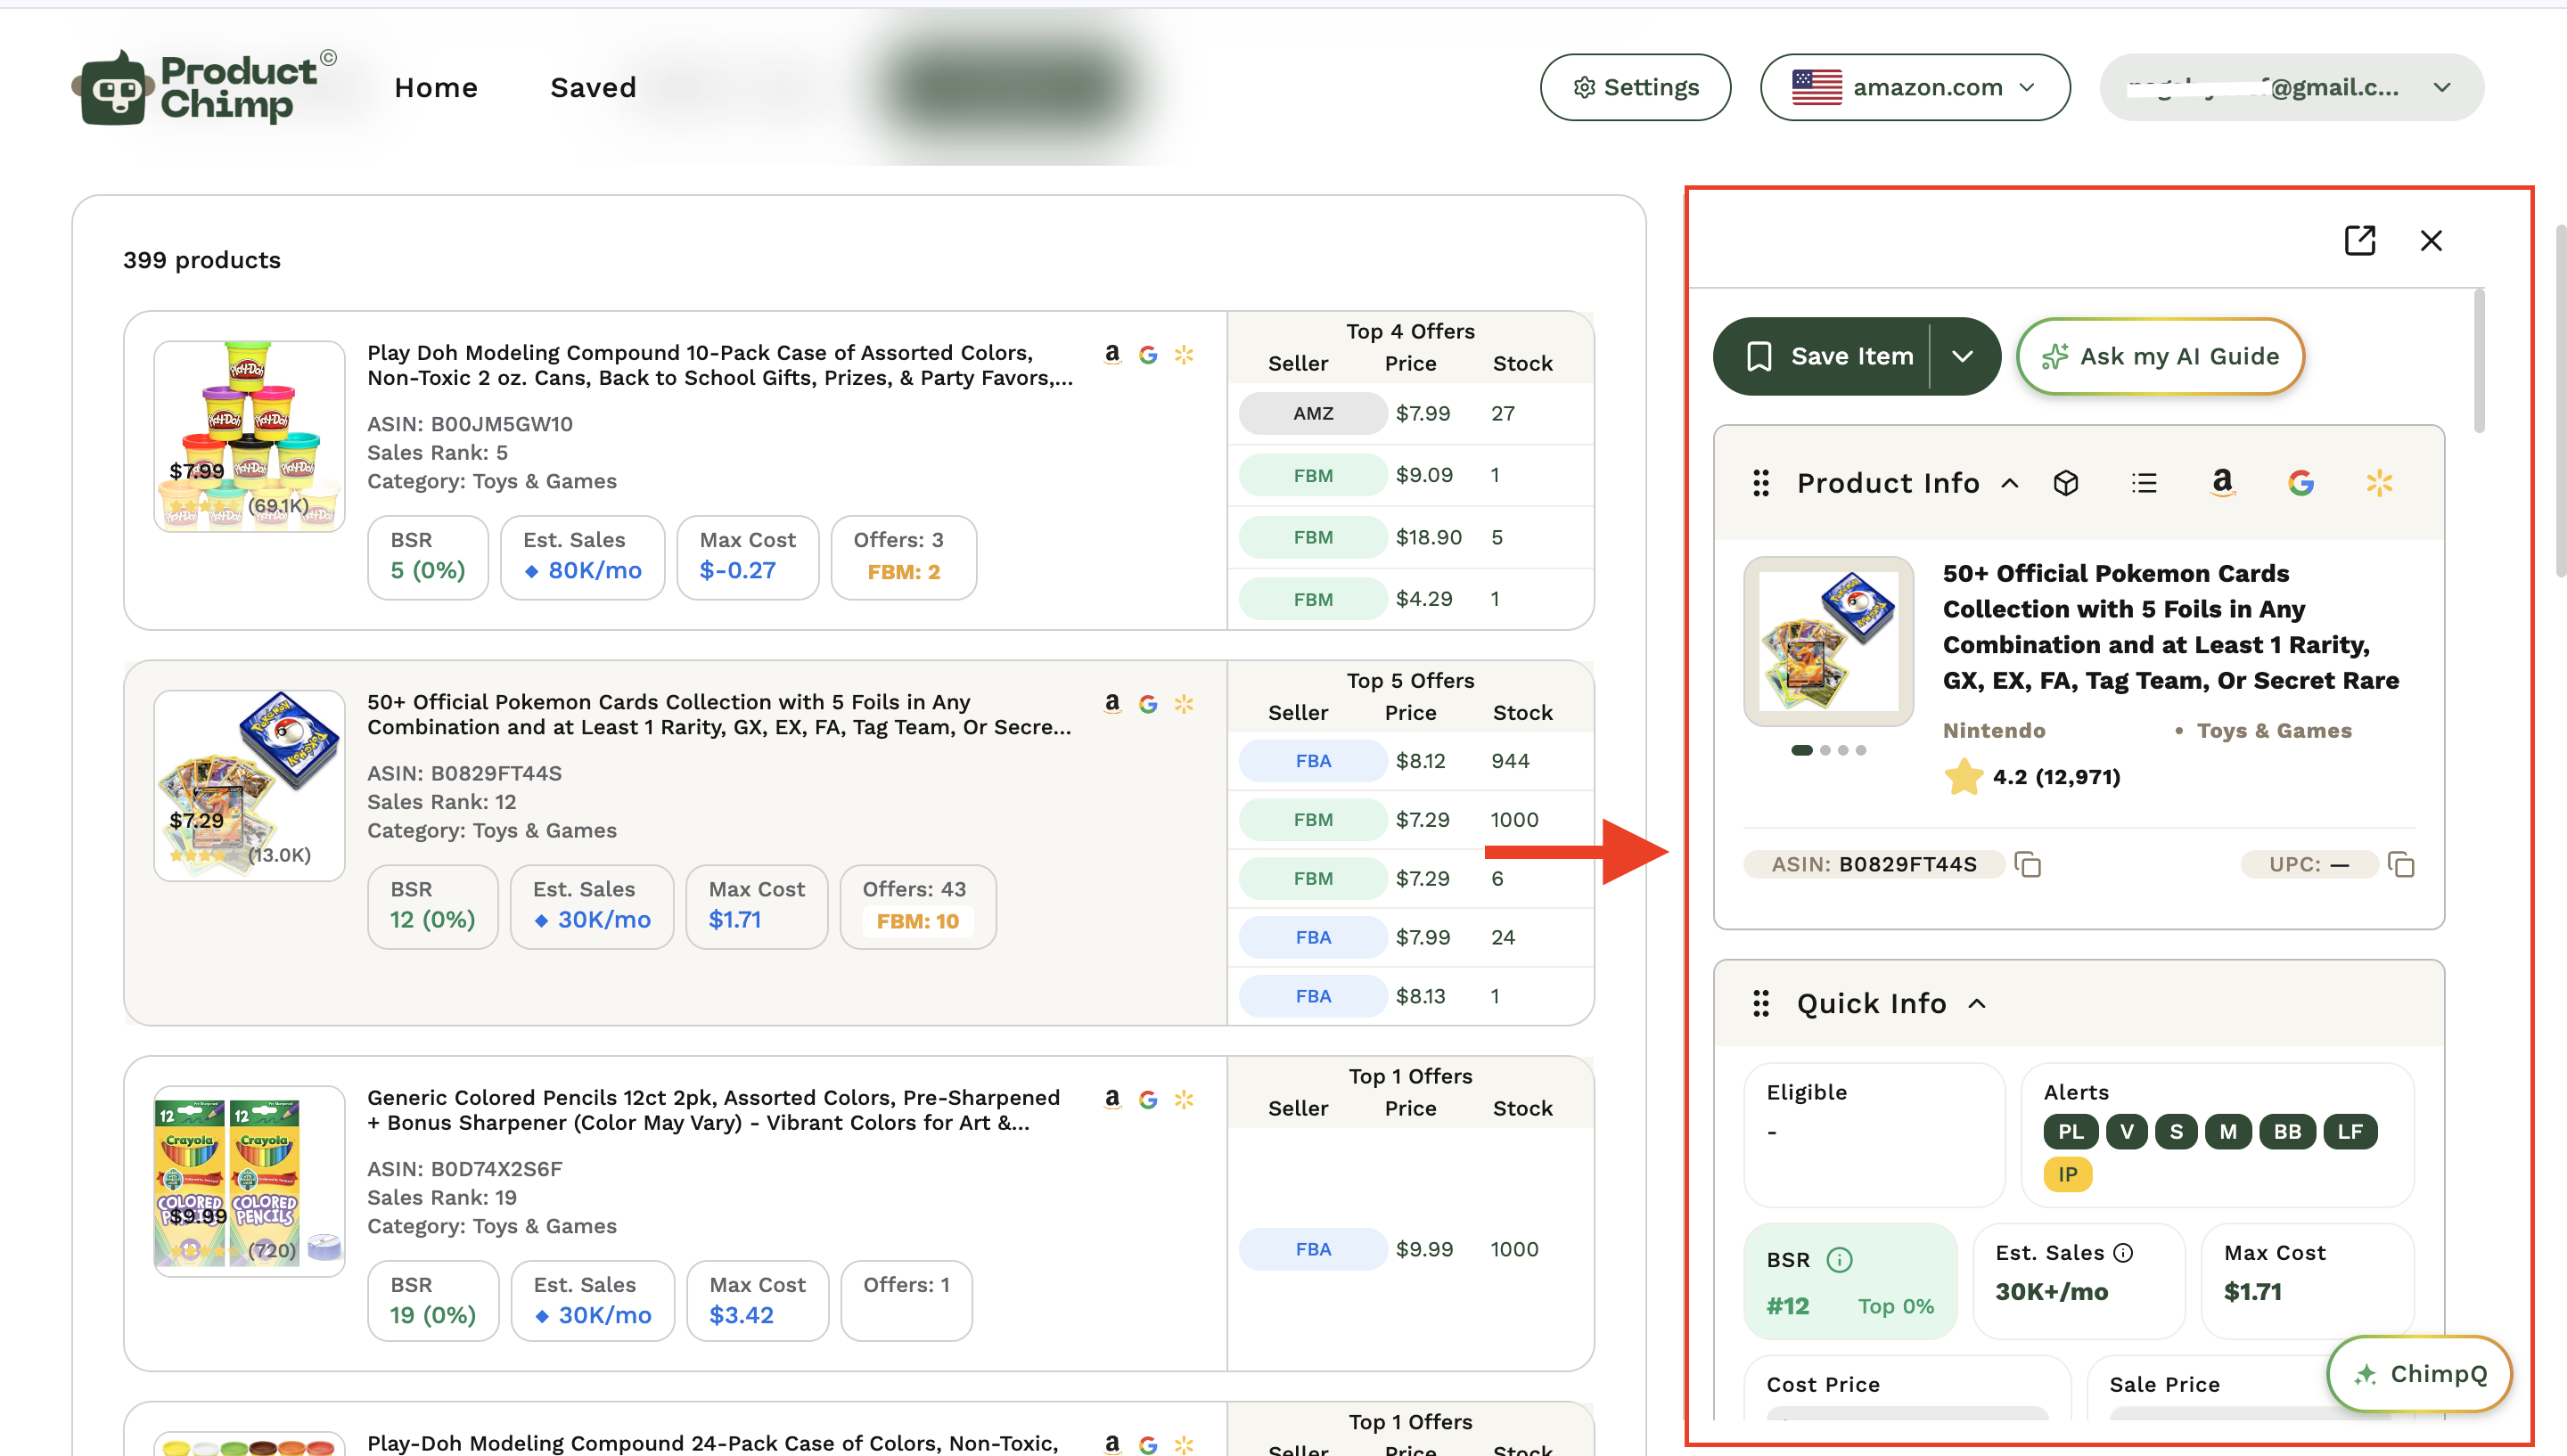Open Amazon link for Play Doh 10-Pack
2567x1456 pixels.
coord(1112,354)
